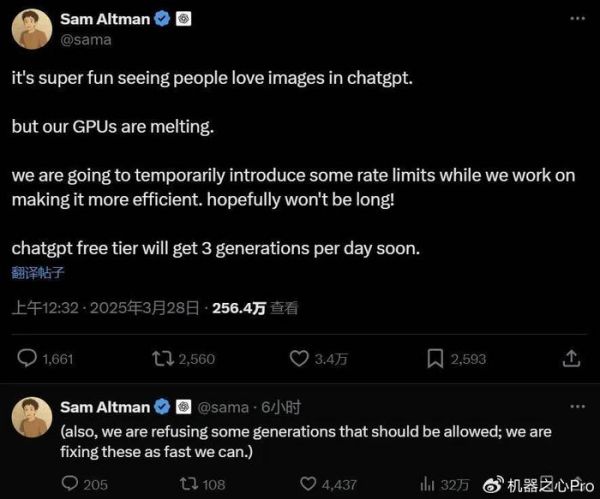Click the blue verified badge in the main tweet header
The image size is (600, 499).
tap(161, 19)
